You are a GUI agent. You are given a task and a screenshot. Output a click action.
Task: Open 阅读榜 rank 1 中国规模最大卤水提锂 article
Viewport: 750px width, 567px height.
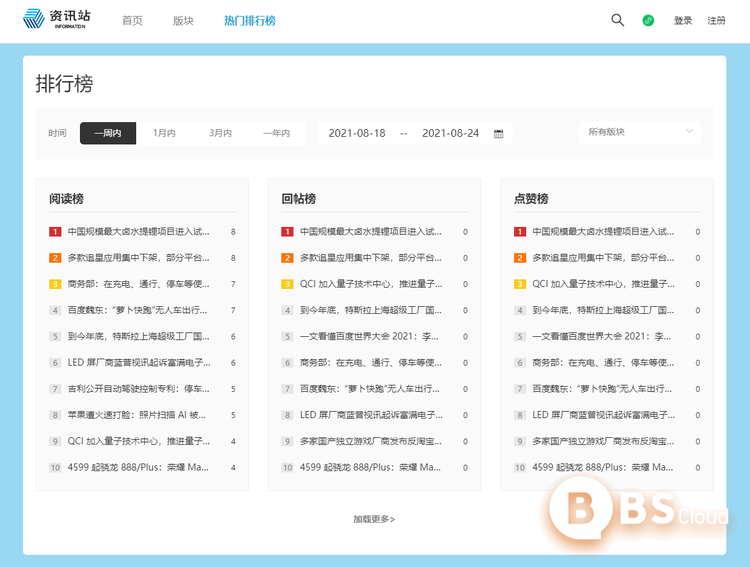tap(138, 232)
